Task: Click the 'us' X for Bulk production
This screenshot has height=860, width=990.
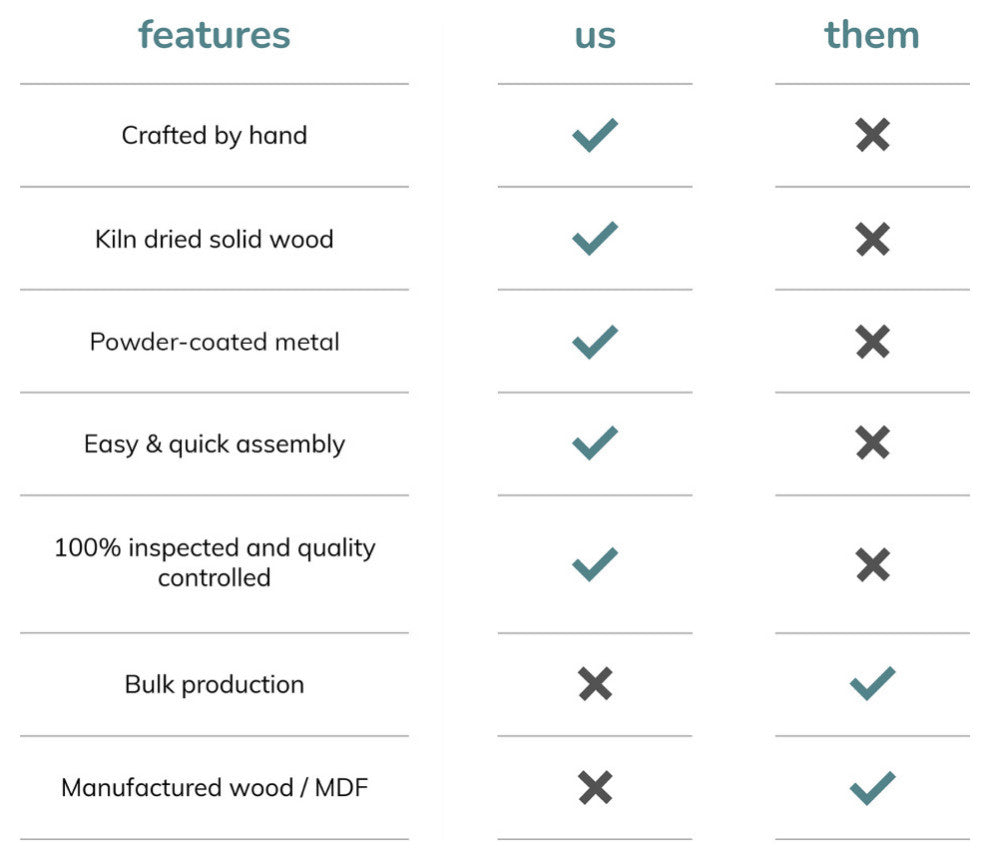Action: pos(595,684)
